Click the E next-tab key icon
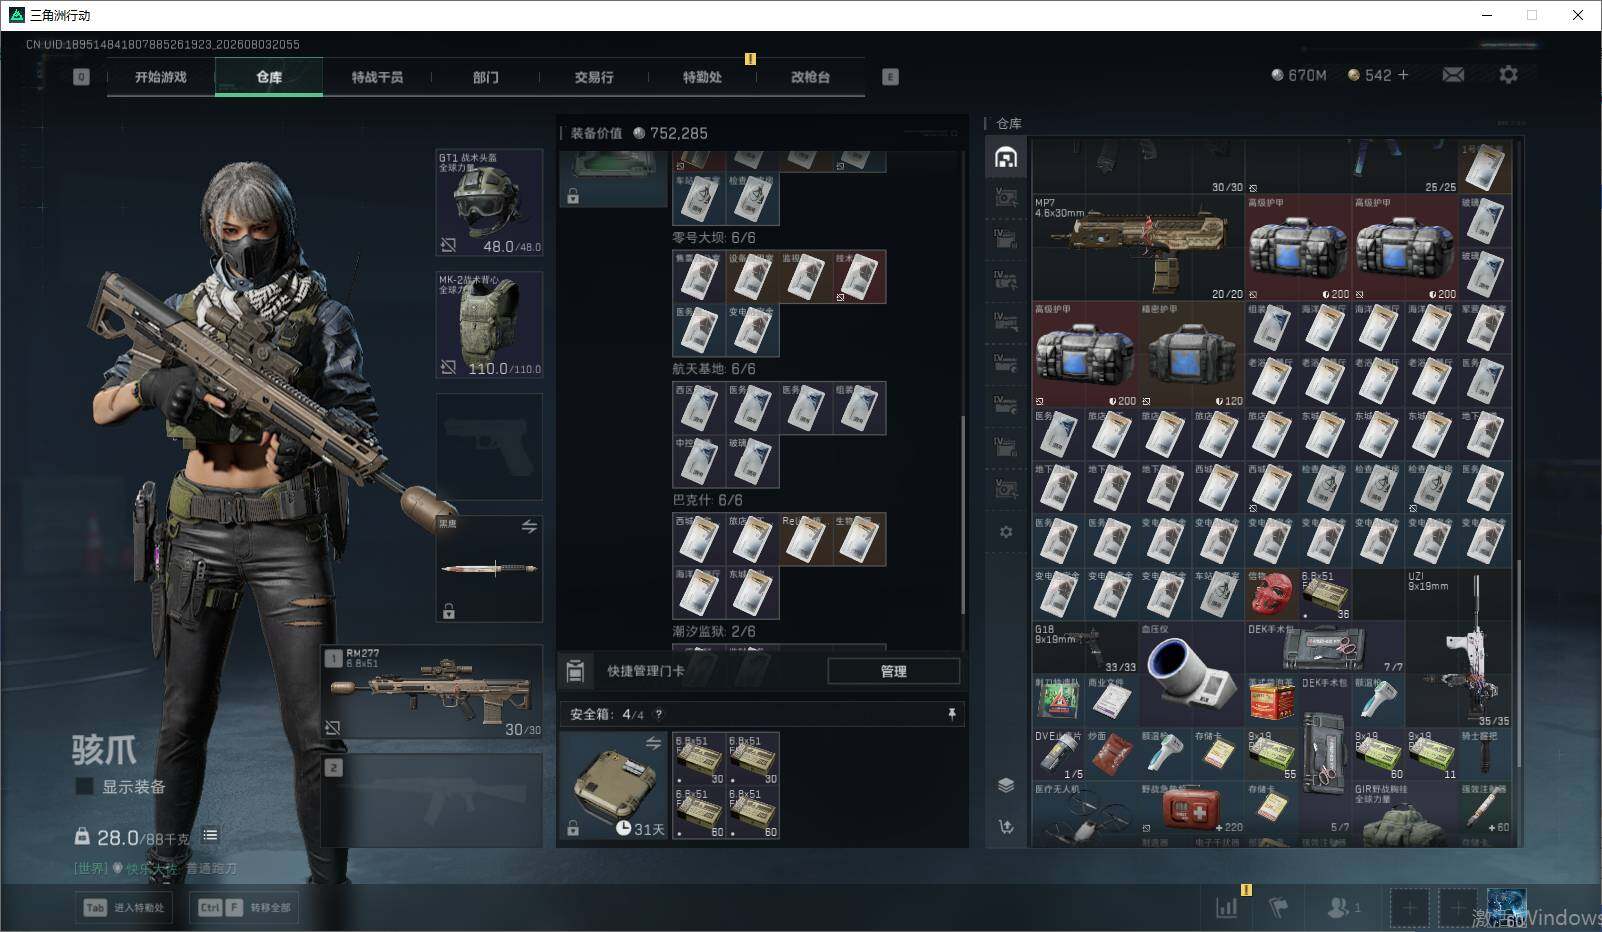The image size is (1602, 932). coord(890,77)
